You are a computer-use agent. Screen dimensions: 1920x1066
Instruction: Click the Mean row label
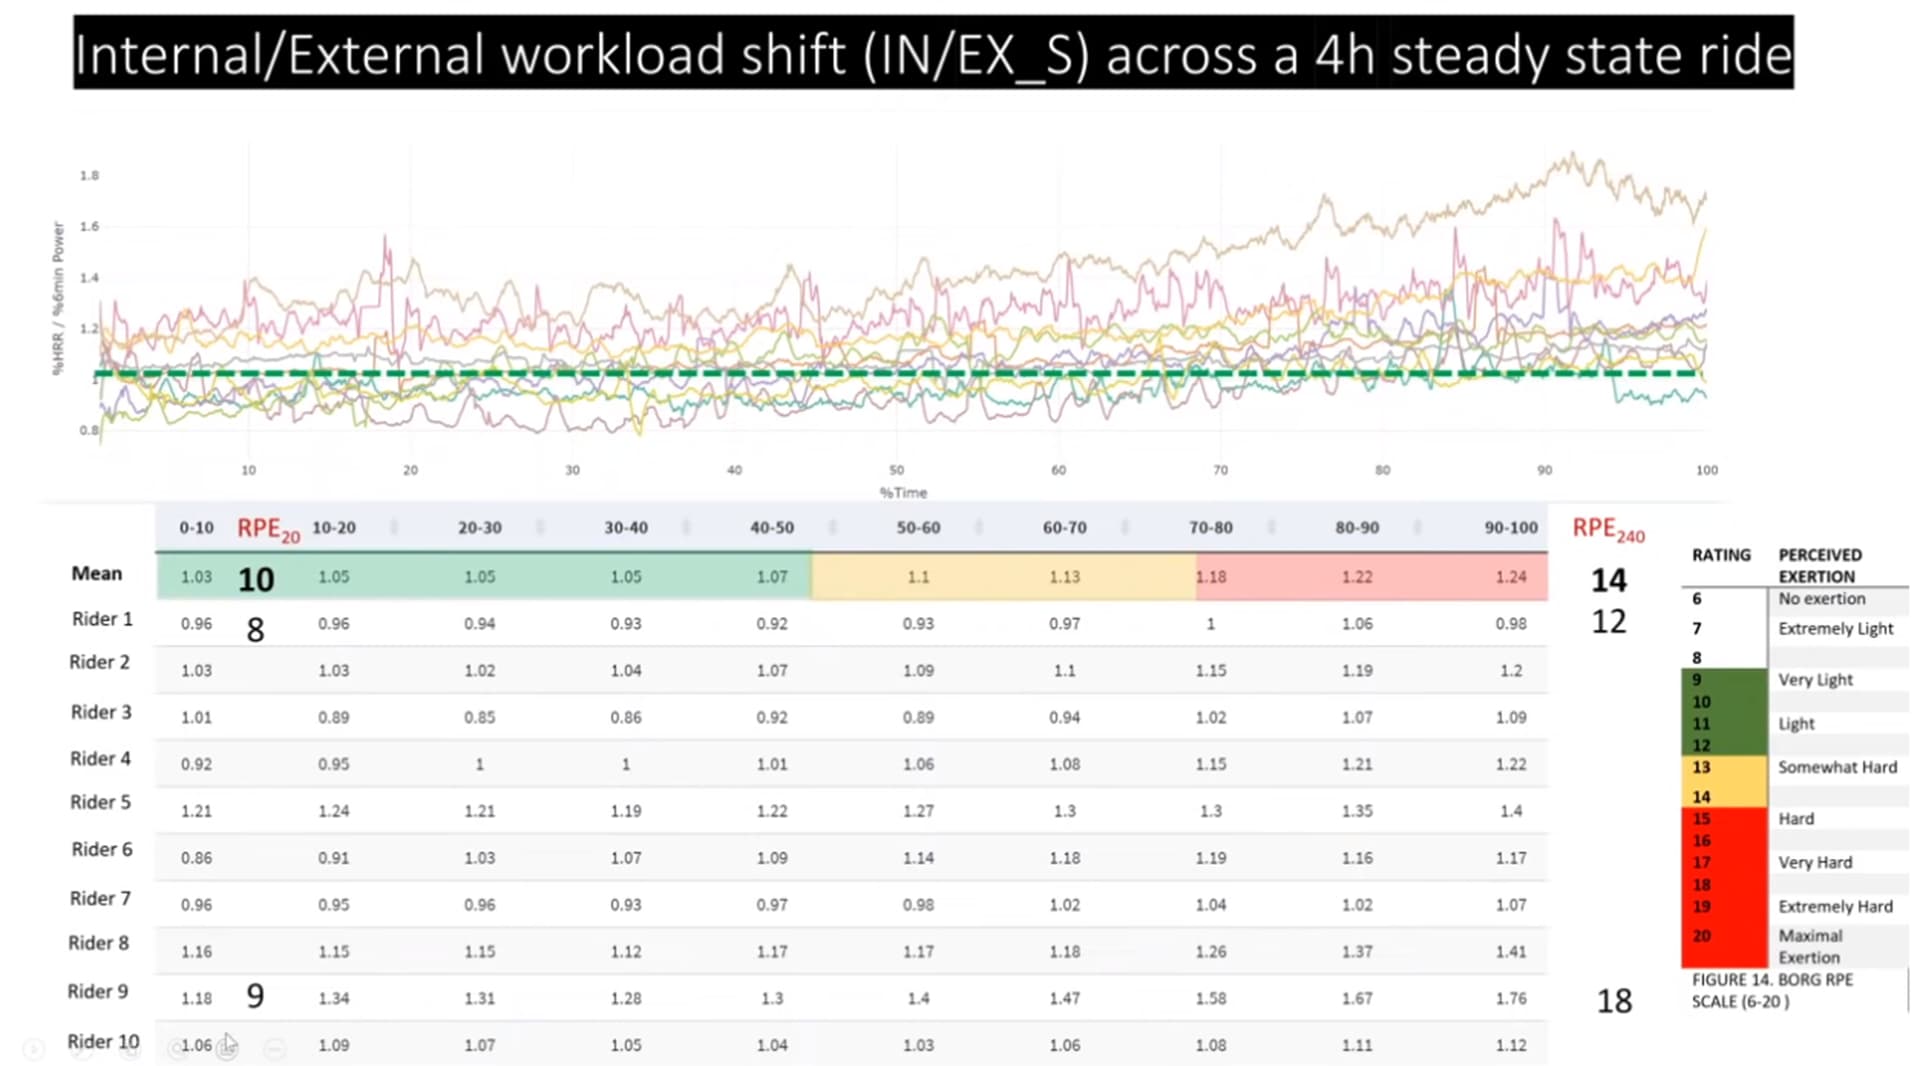point(96,573)
